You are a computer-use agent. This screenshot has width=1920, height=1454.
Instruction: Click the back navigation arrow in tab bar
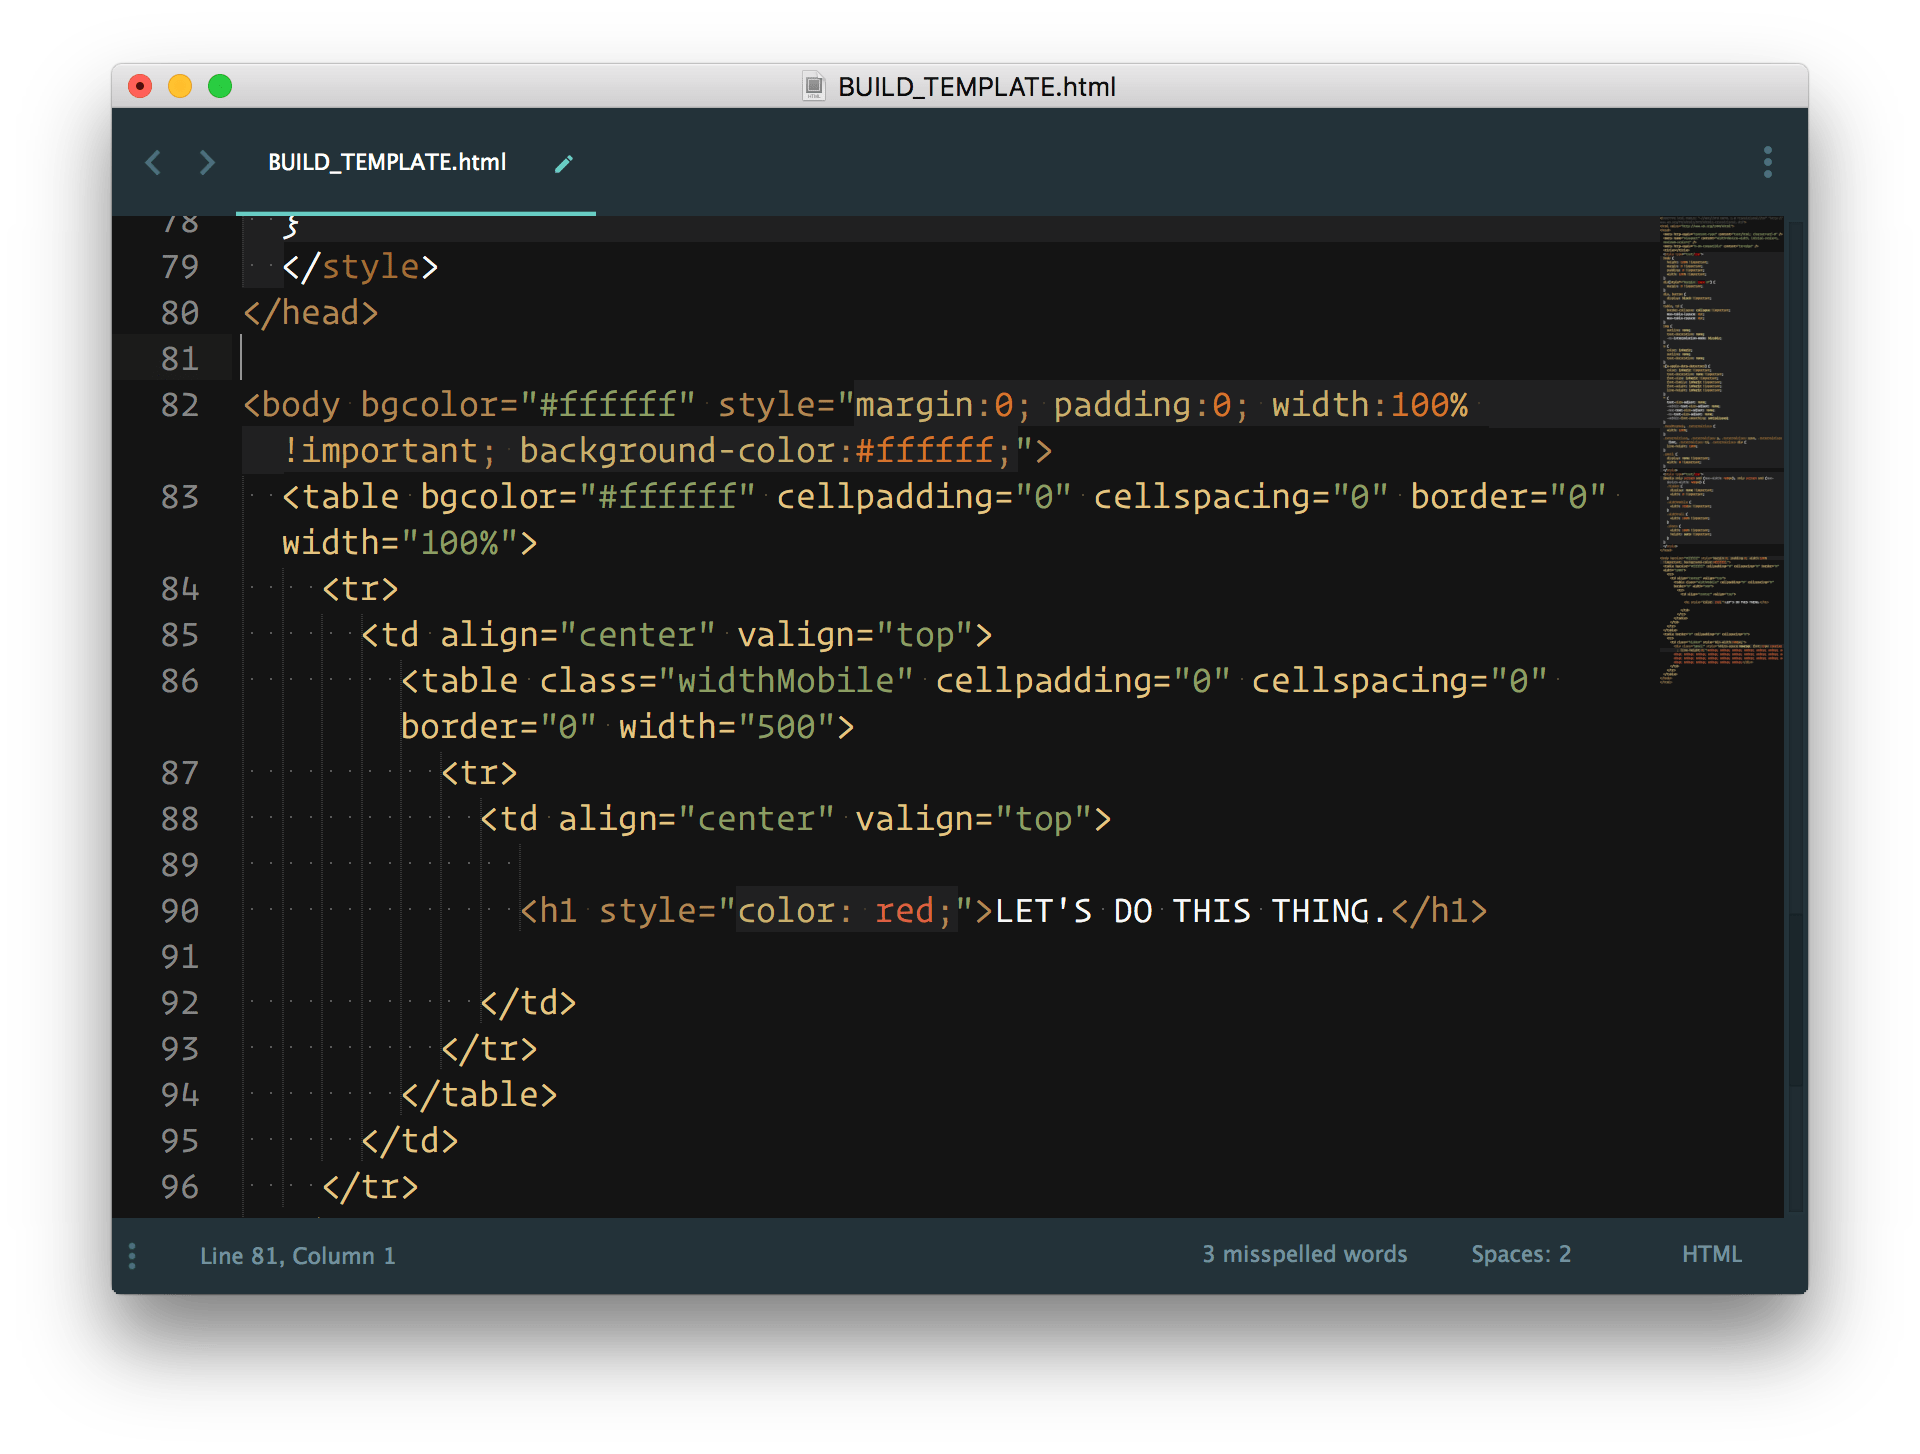pyautogui.click(x=153, y=162)
